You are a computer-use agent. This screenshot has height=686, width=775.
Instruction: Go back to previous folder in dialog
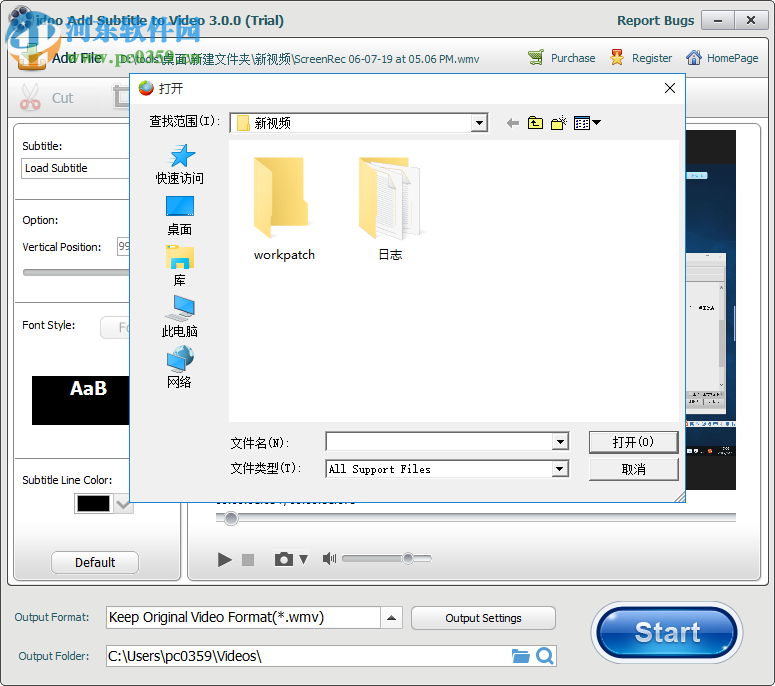tap(513, 123)
